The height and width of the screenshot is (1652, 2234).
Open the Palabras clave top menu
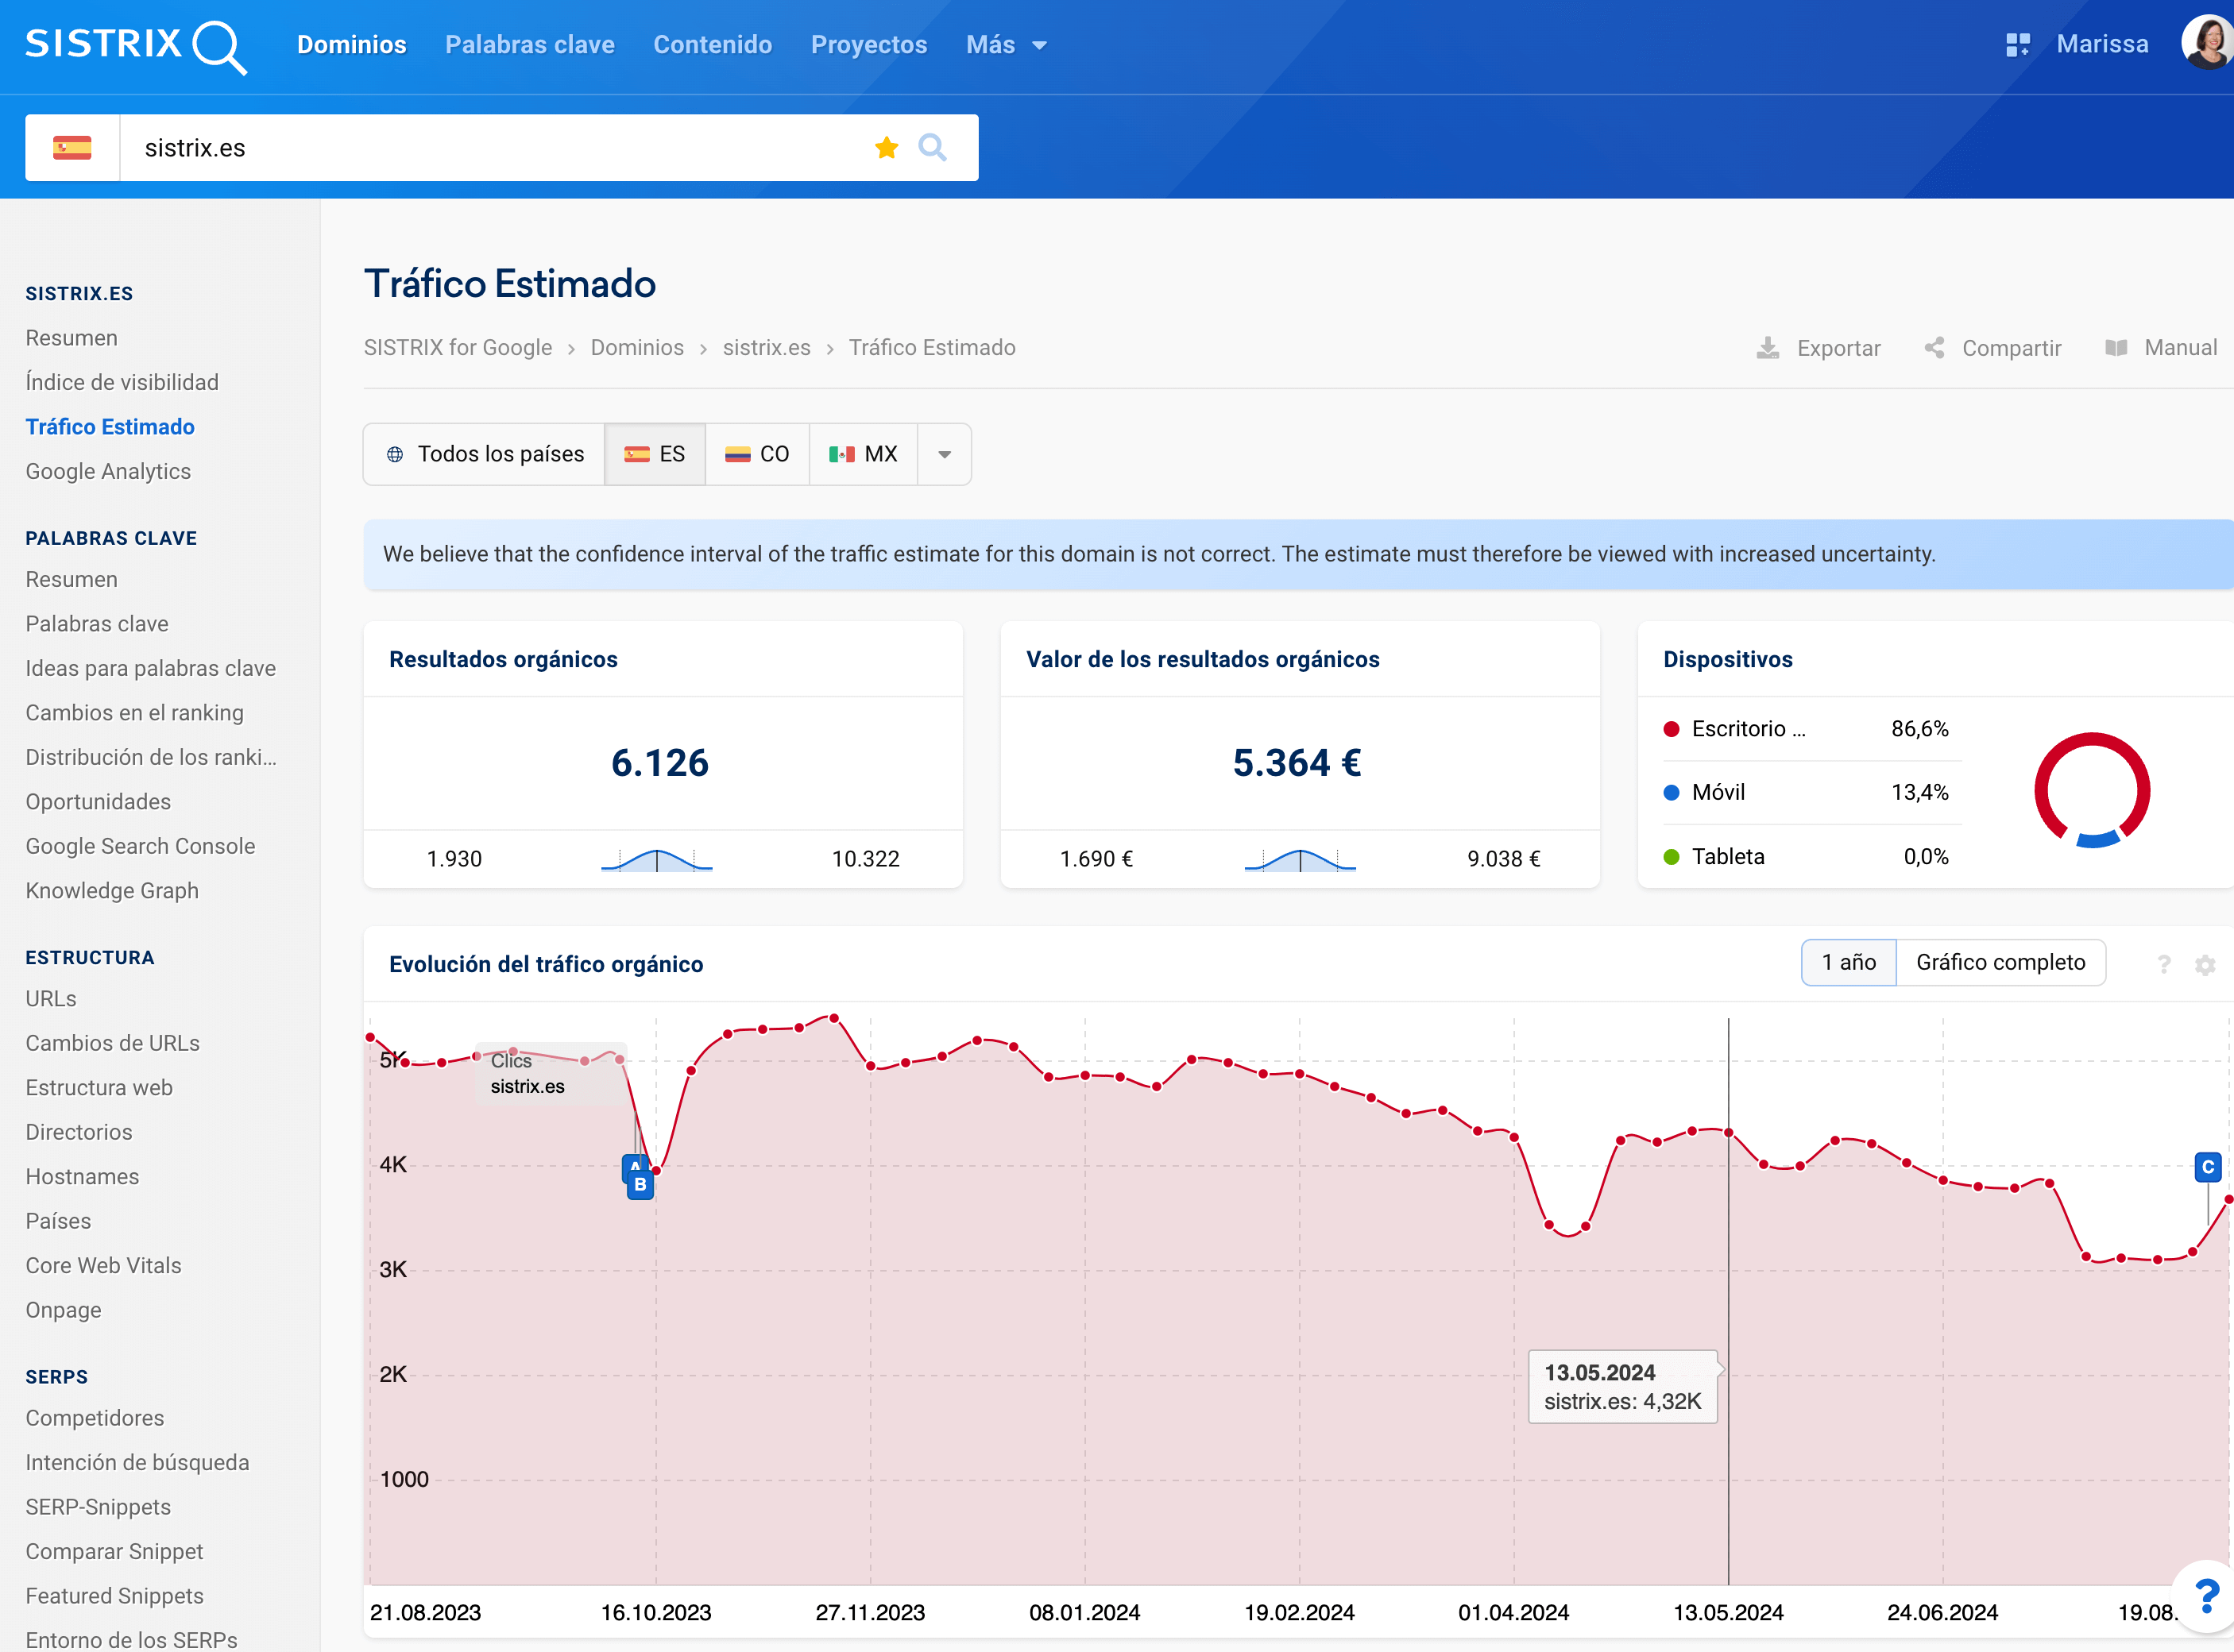(x=530, y=45)
